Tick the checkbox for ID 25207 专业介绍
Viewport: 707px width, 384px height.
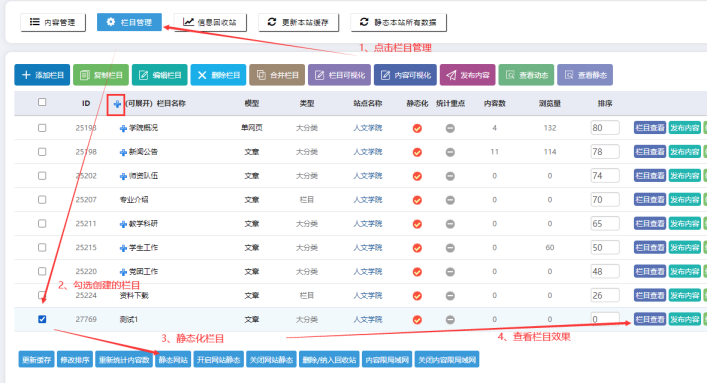(42, 199)
